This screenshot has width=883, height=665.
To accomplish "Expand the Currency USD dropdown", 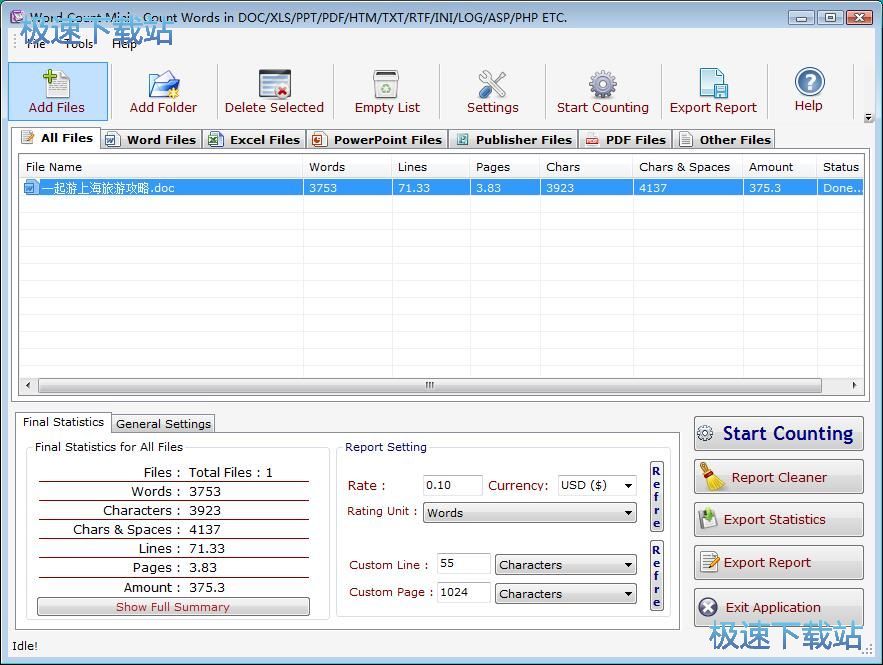I will tap(628, 486).
